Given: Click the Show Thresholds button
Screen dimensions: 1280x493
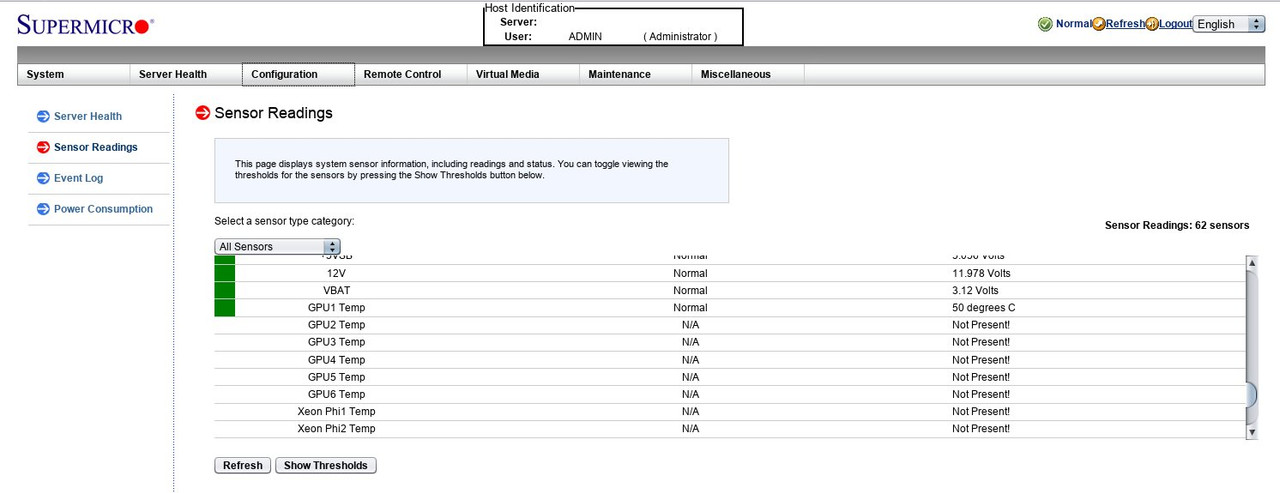Looking at the screenshot, I should click(326, 465).
